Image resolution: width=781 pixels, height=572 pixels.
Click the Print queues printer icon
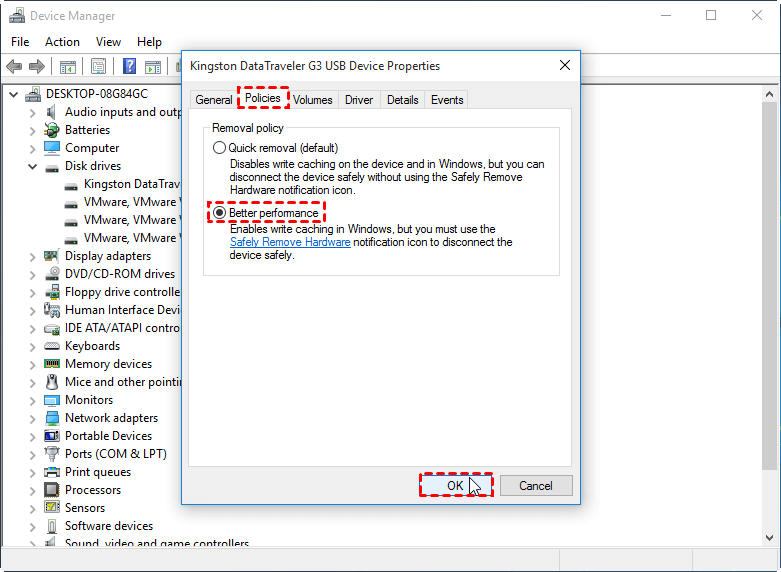click(x=52, y=472)
